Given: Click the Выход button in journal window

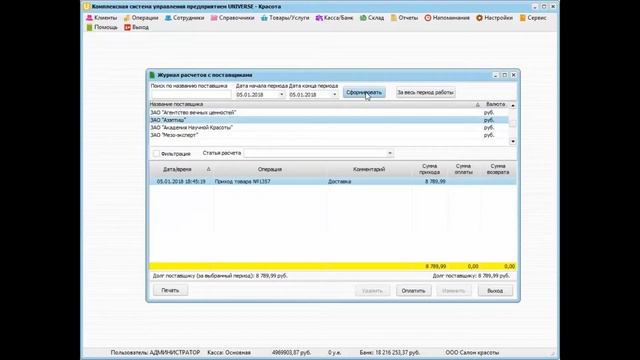Looking at the screenshot, I should pyautogui.click(x=495, y=291).
